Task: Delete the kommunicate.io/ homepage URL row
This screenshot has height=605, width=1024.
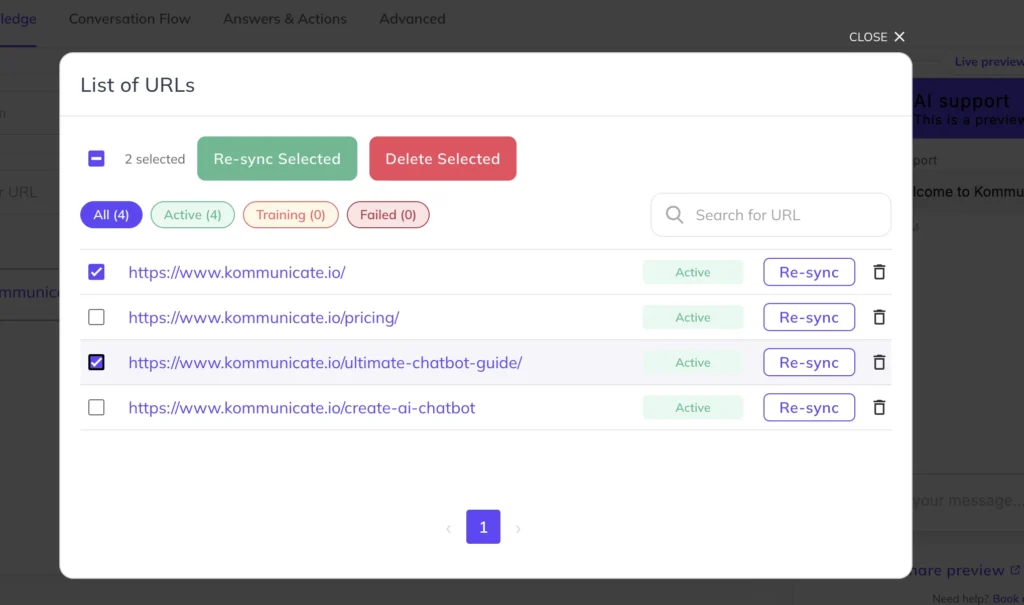Action: tap(879, 272)
